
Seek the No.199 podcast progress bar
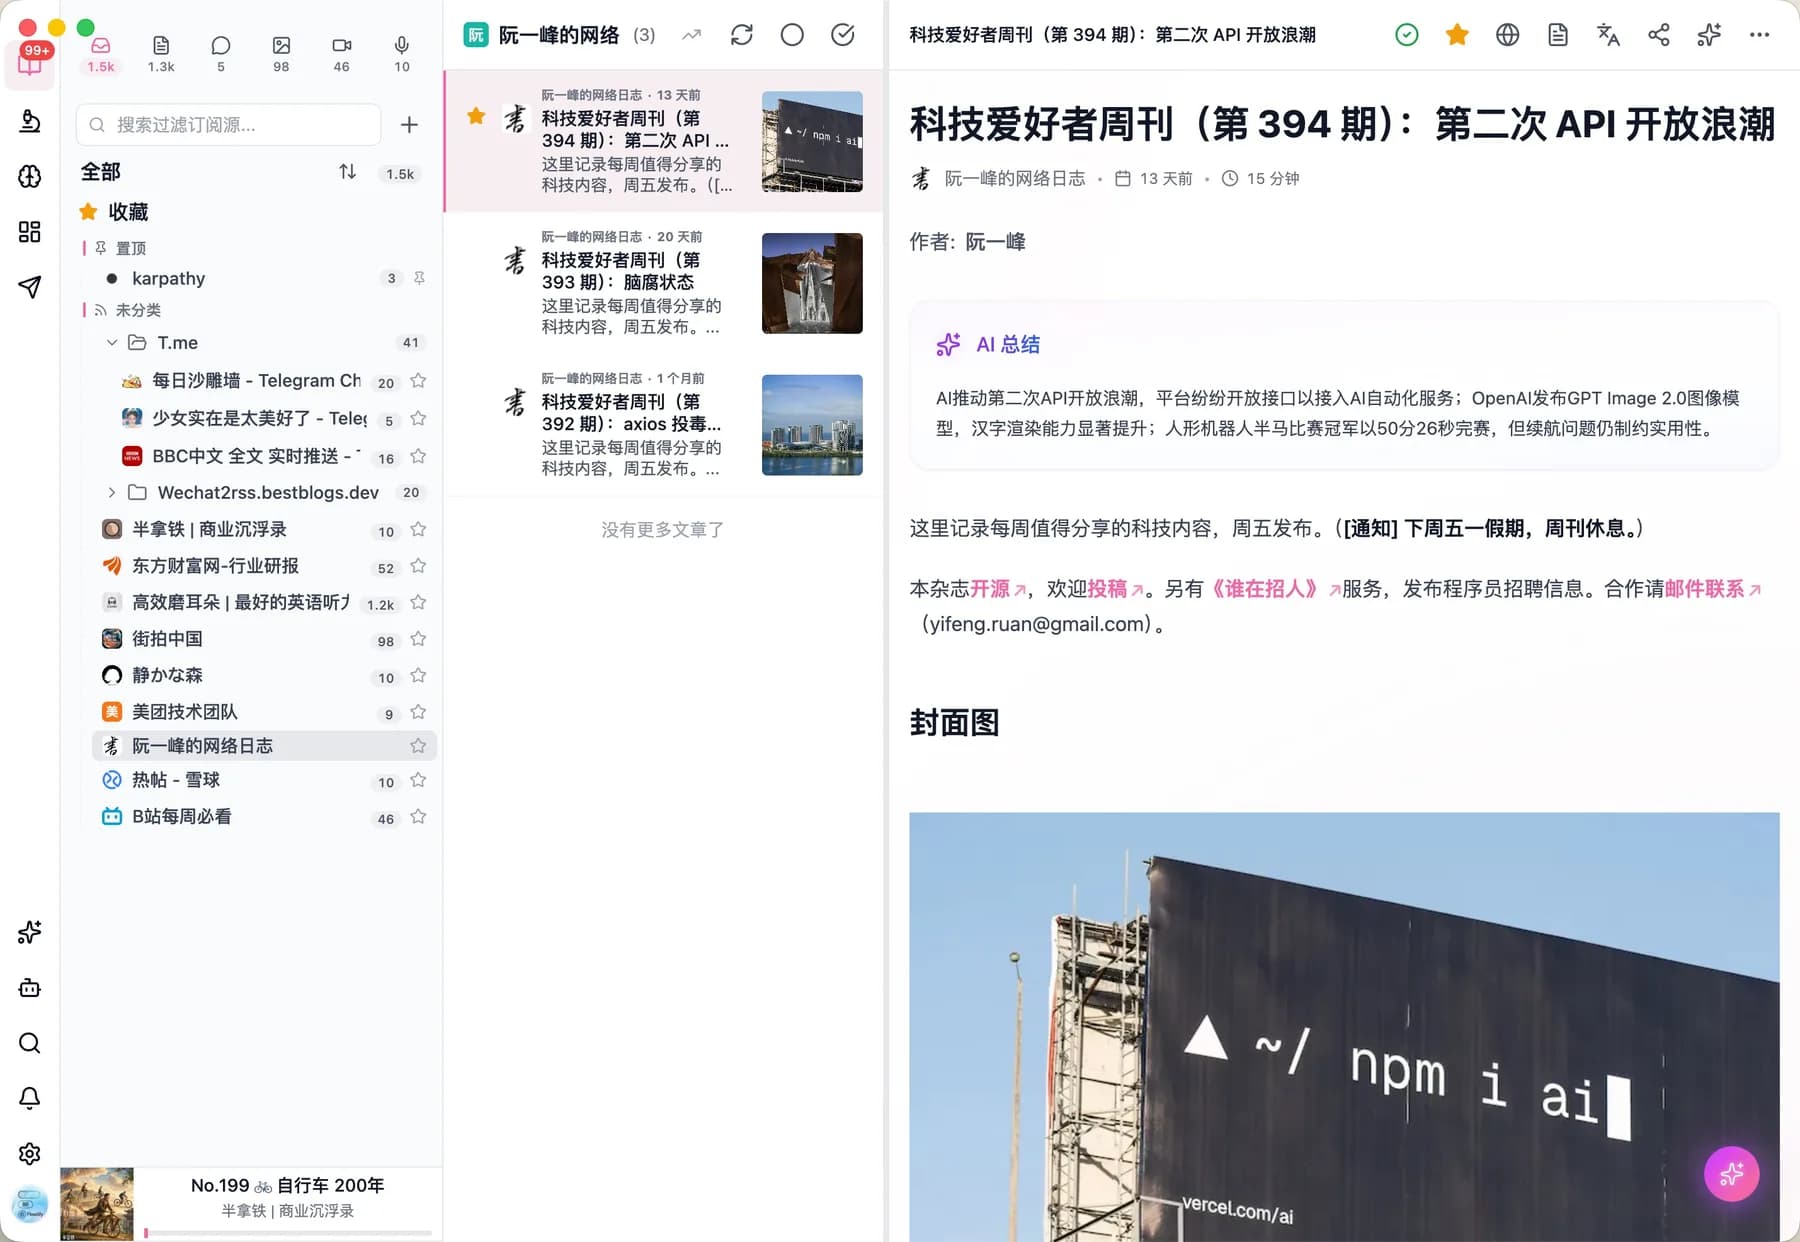[289, 1233]
